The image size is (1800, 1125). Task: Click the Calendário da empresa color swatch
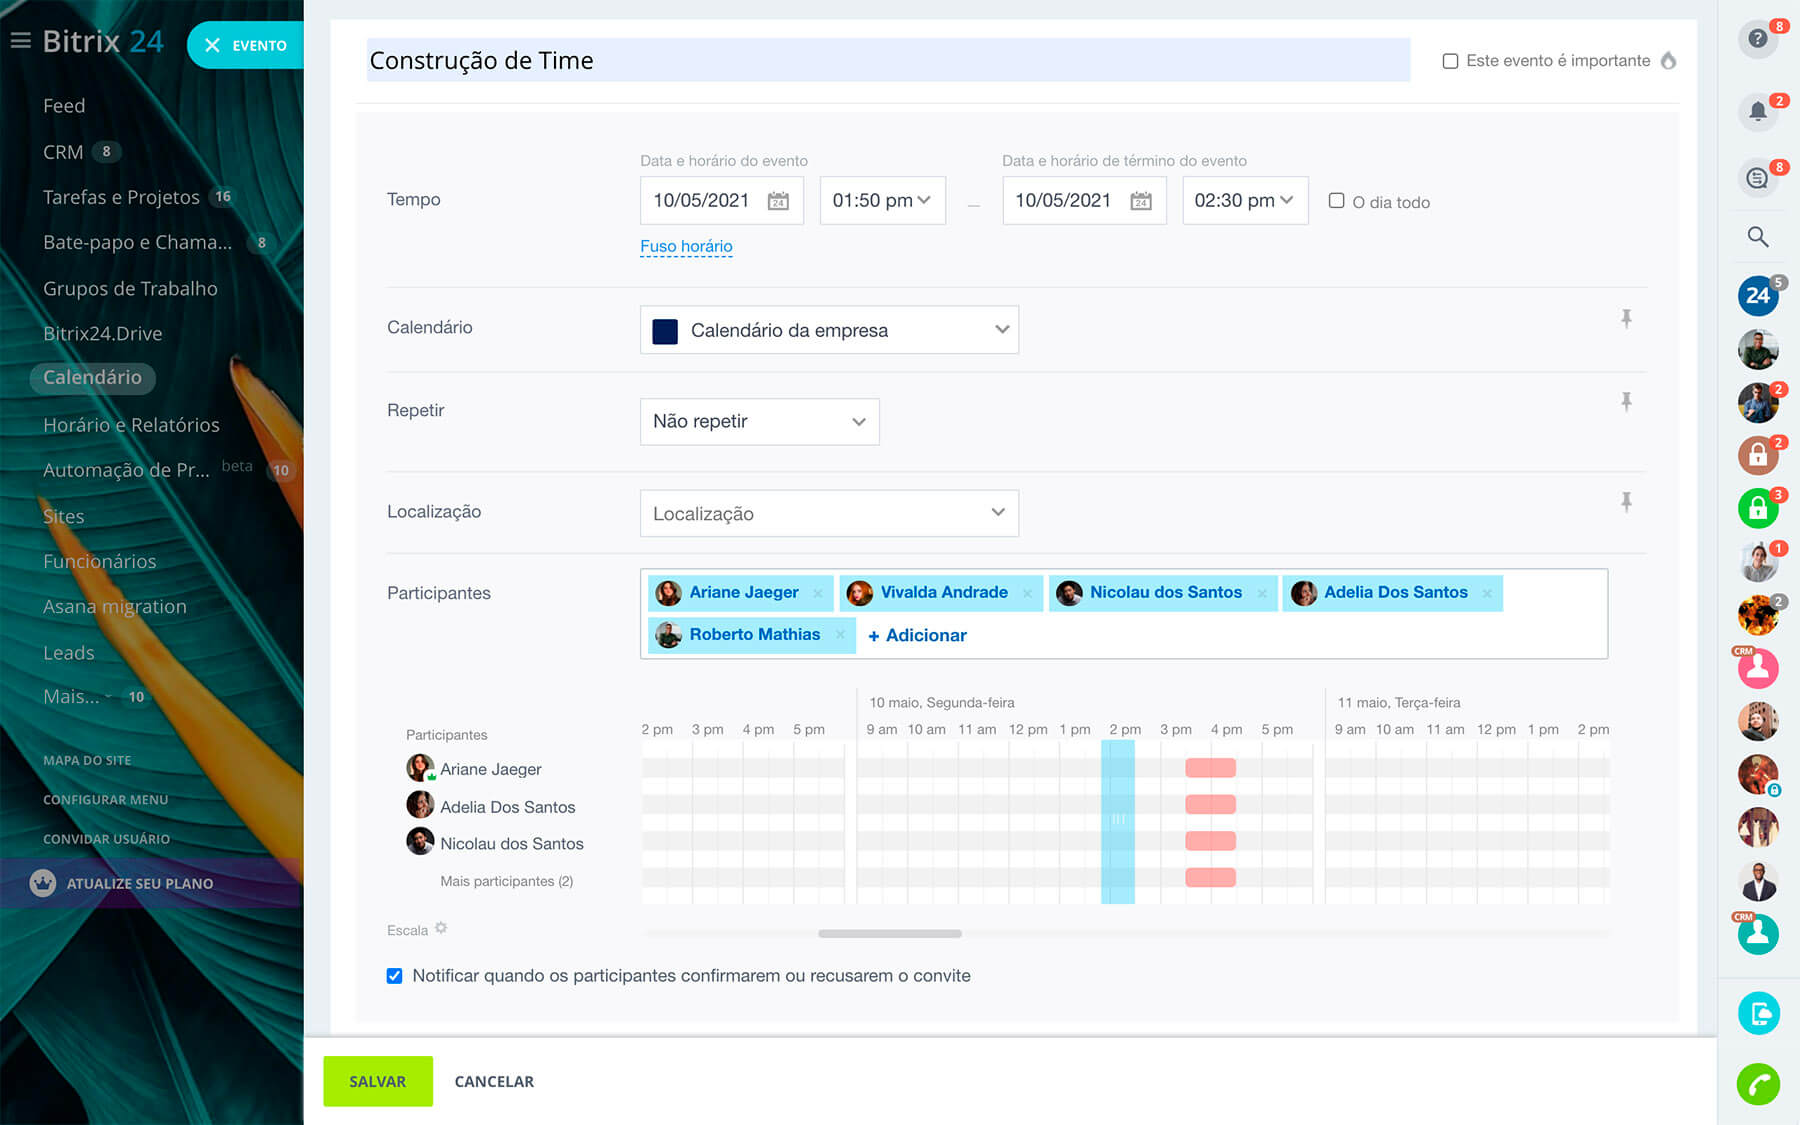[x=665, y=331]
